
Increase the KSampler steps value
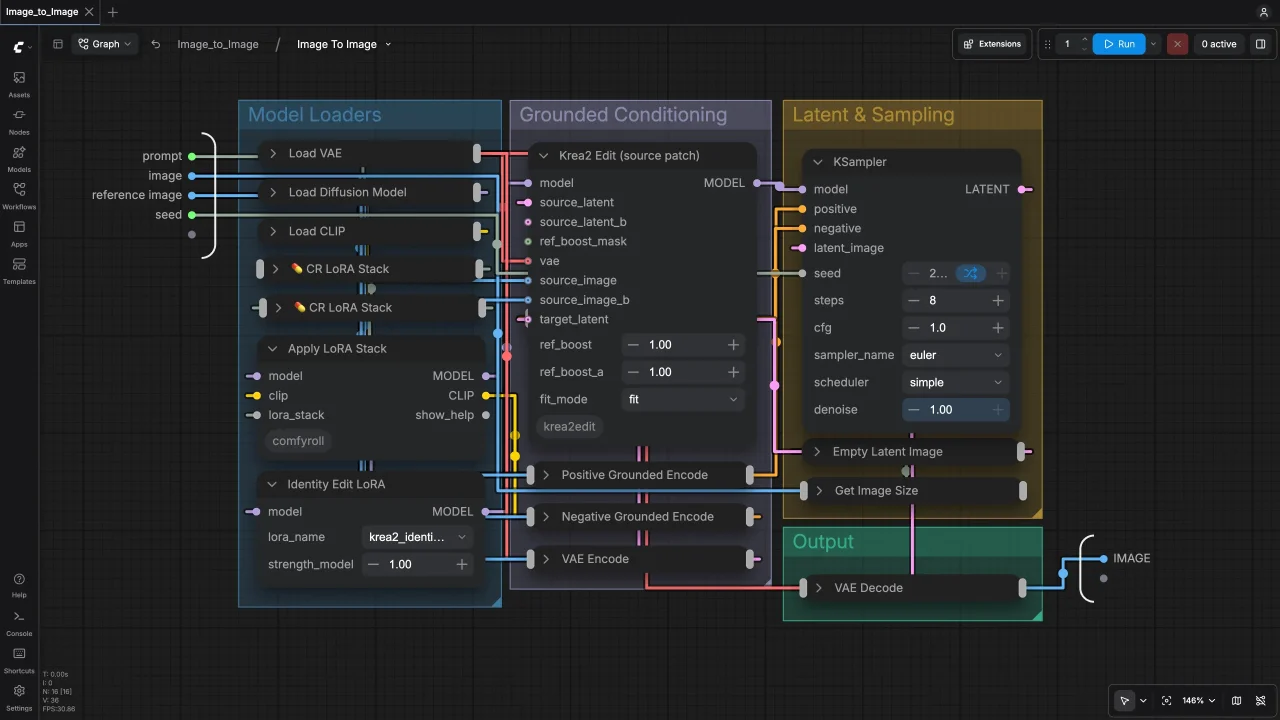998,300
